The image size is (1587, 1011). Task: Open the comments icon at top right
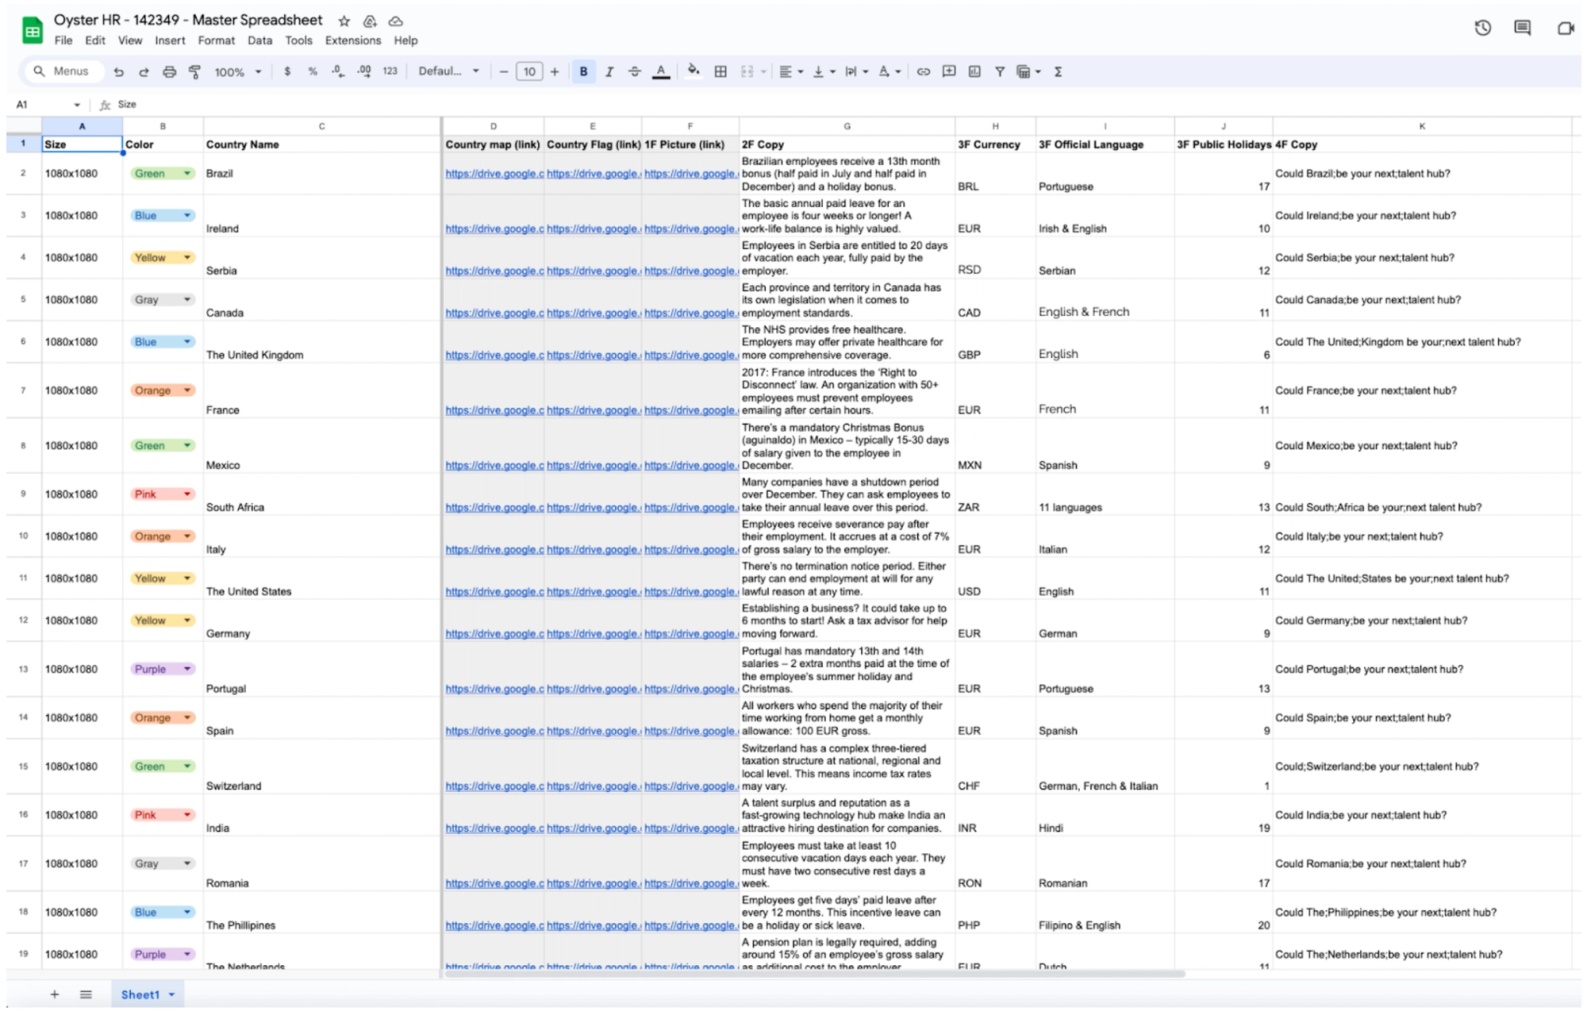(x=1522, y=28)
